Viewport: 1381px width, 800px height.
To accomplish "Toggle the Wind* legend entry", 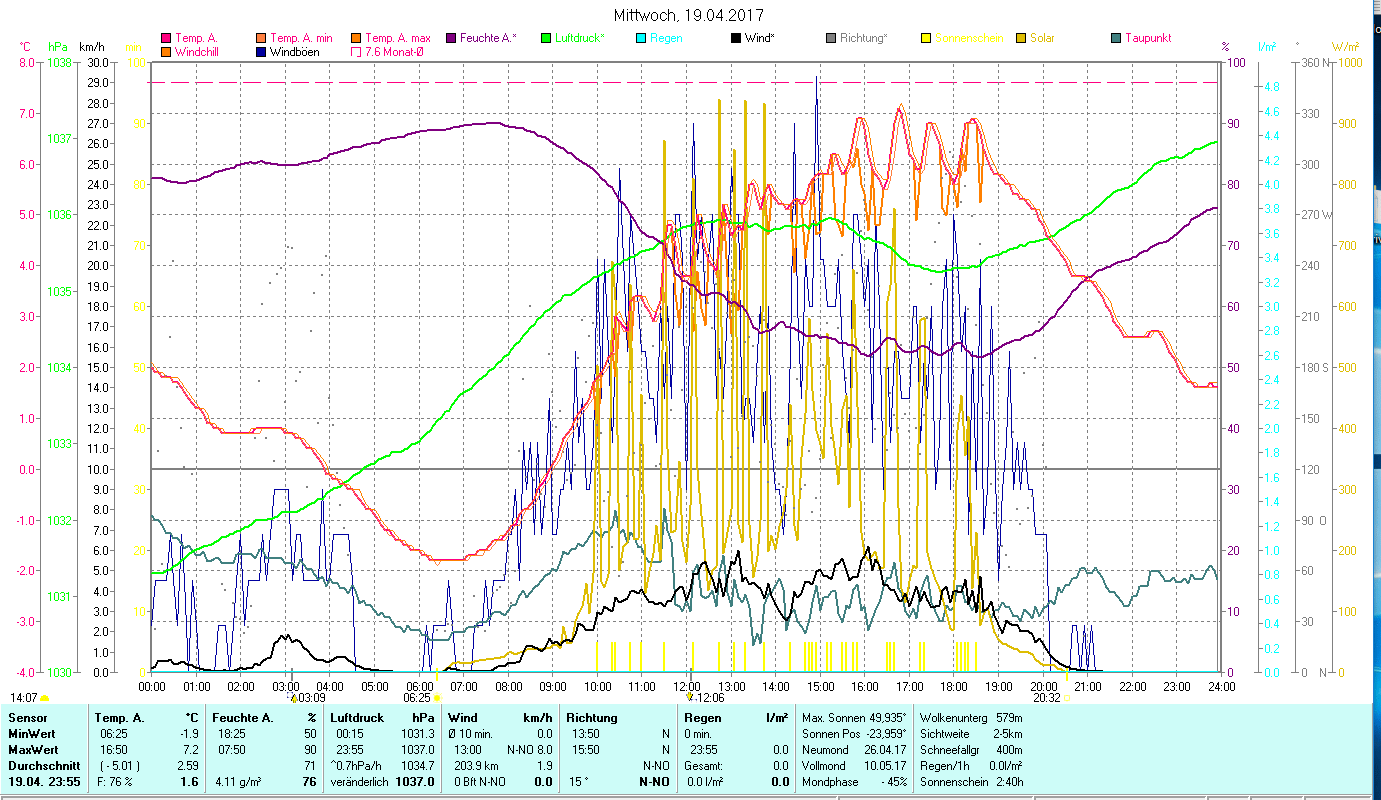I will pos(753,39).
